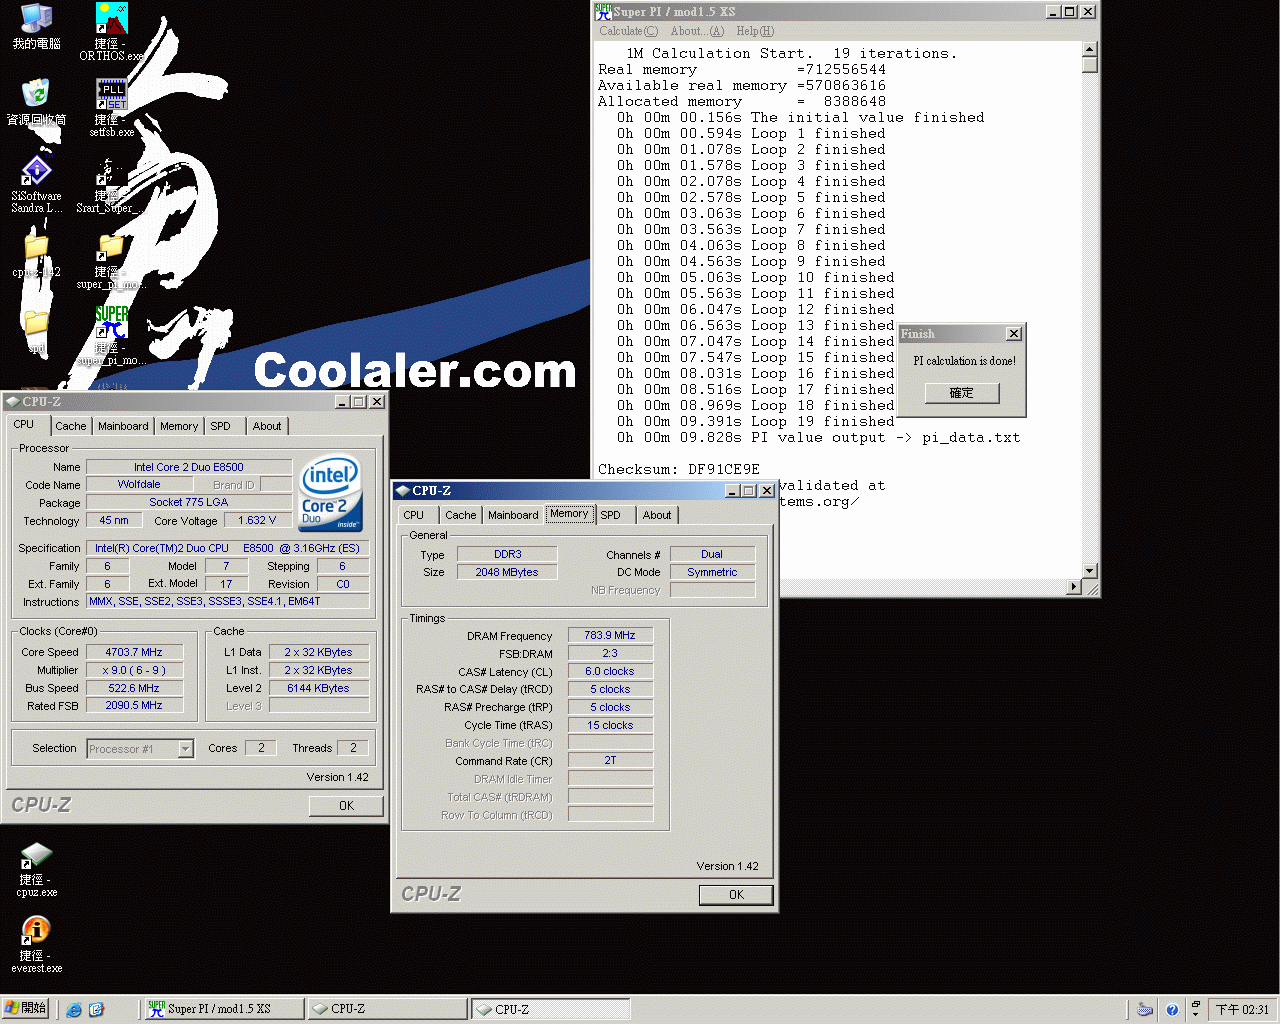The image size is (1280, 1024).
Task: Click the Checksum DF91CE9E line in Super PI
Action: pyautogui.click(x=679, y=469)
